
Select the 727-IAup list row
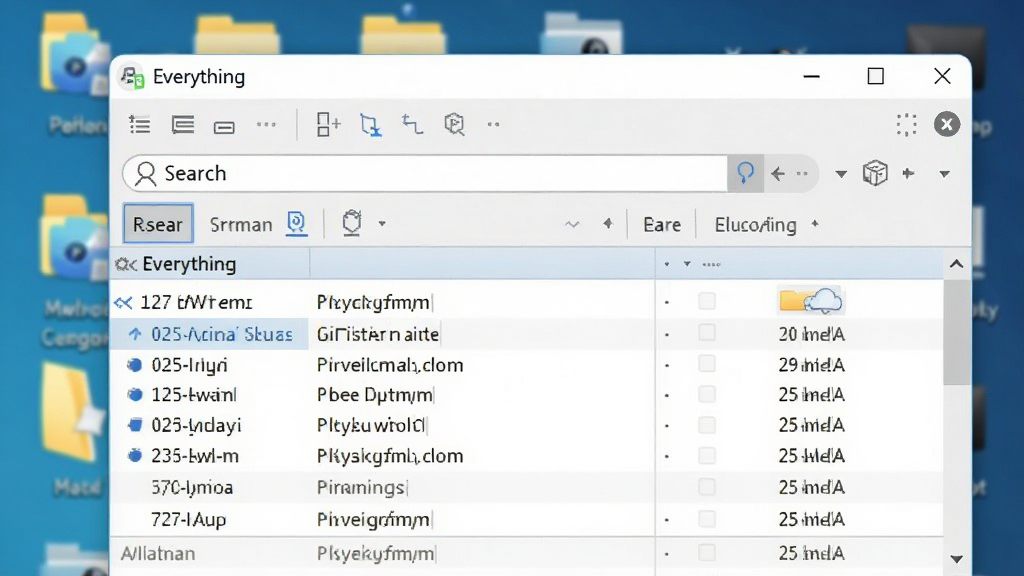tap(526, 519)
